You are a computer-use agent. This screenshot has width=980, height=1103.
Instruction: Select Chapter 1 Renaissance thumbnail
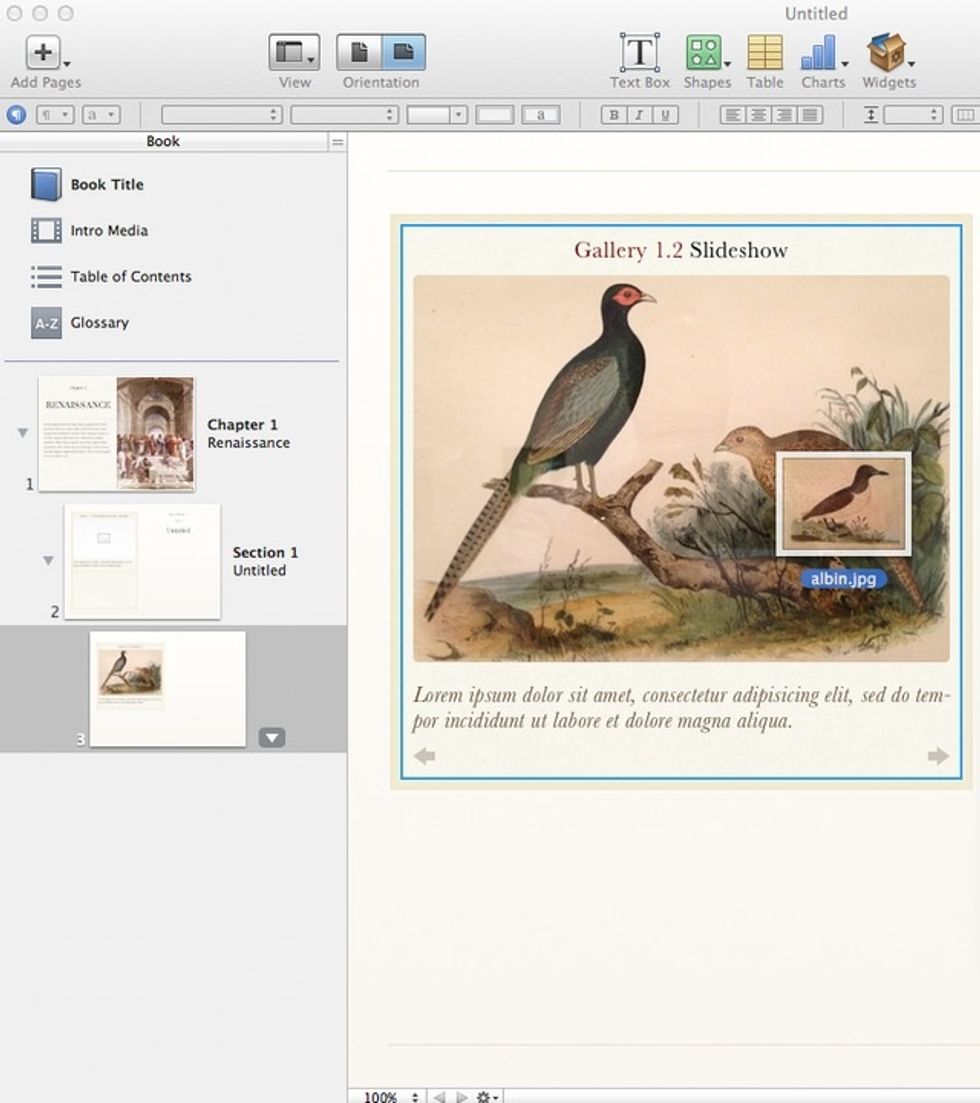tap(117, 433)
